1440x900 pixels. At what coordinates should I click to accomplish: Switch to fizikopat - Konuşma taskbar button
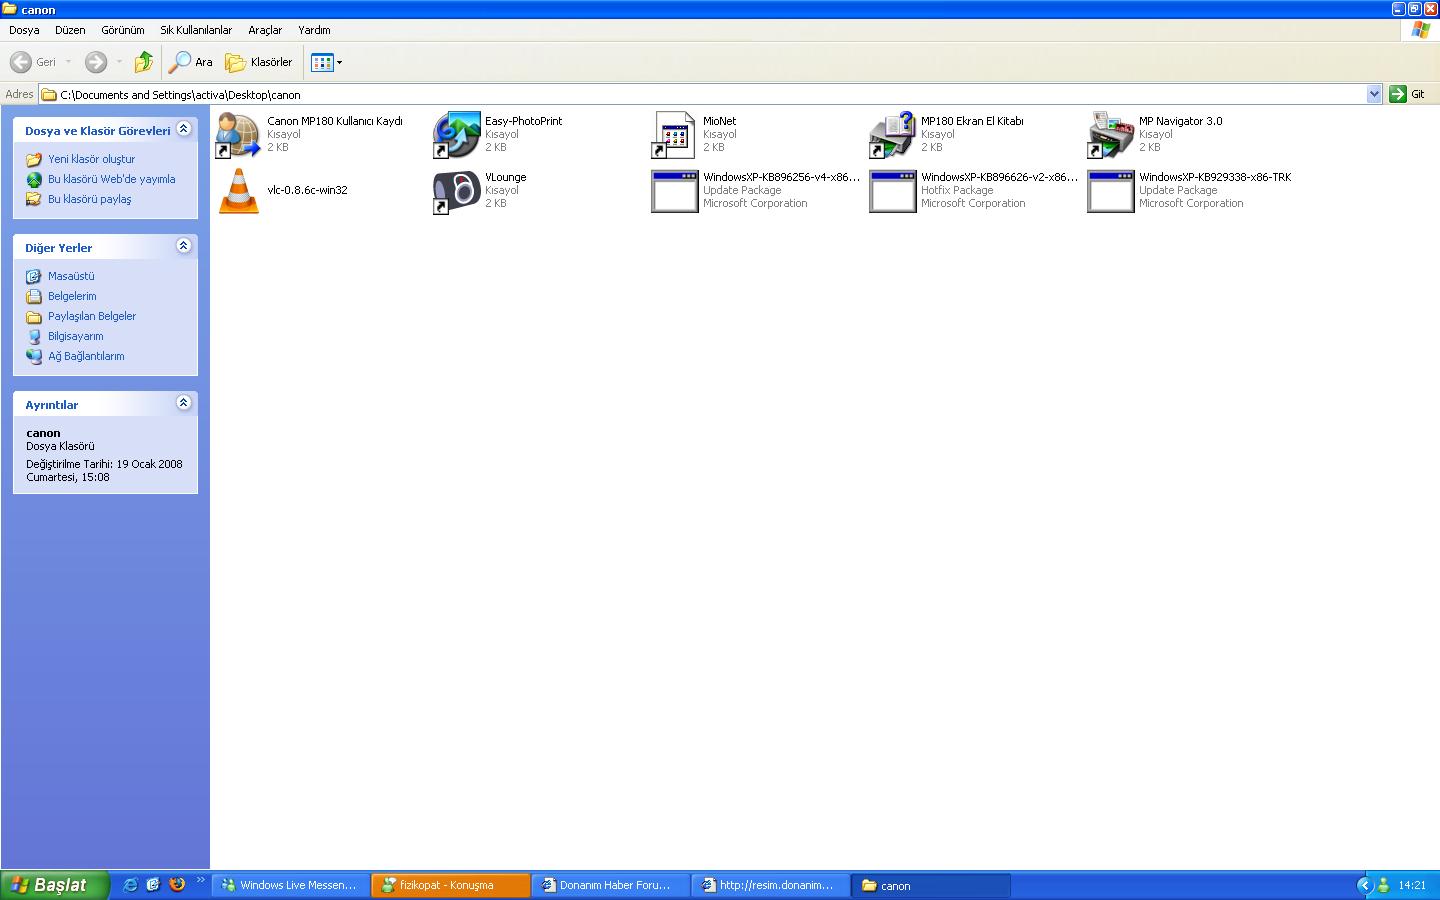tap(451, 885)
